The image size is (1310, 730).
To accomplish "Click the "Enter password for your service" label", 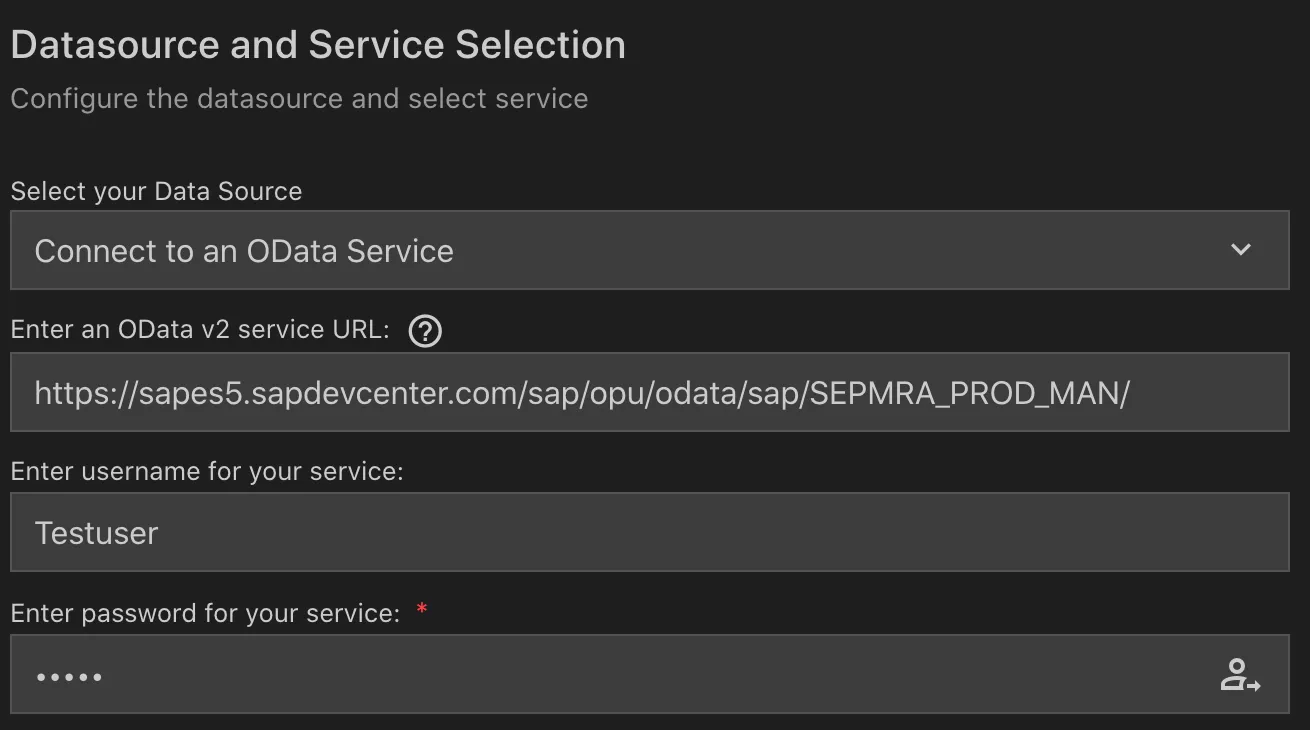I will [205, 612].
